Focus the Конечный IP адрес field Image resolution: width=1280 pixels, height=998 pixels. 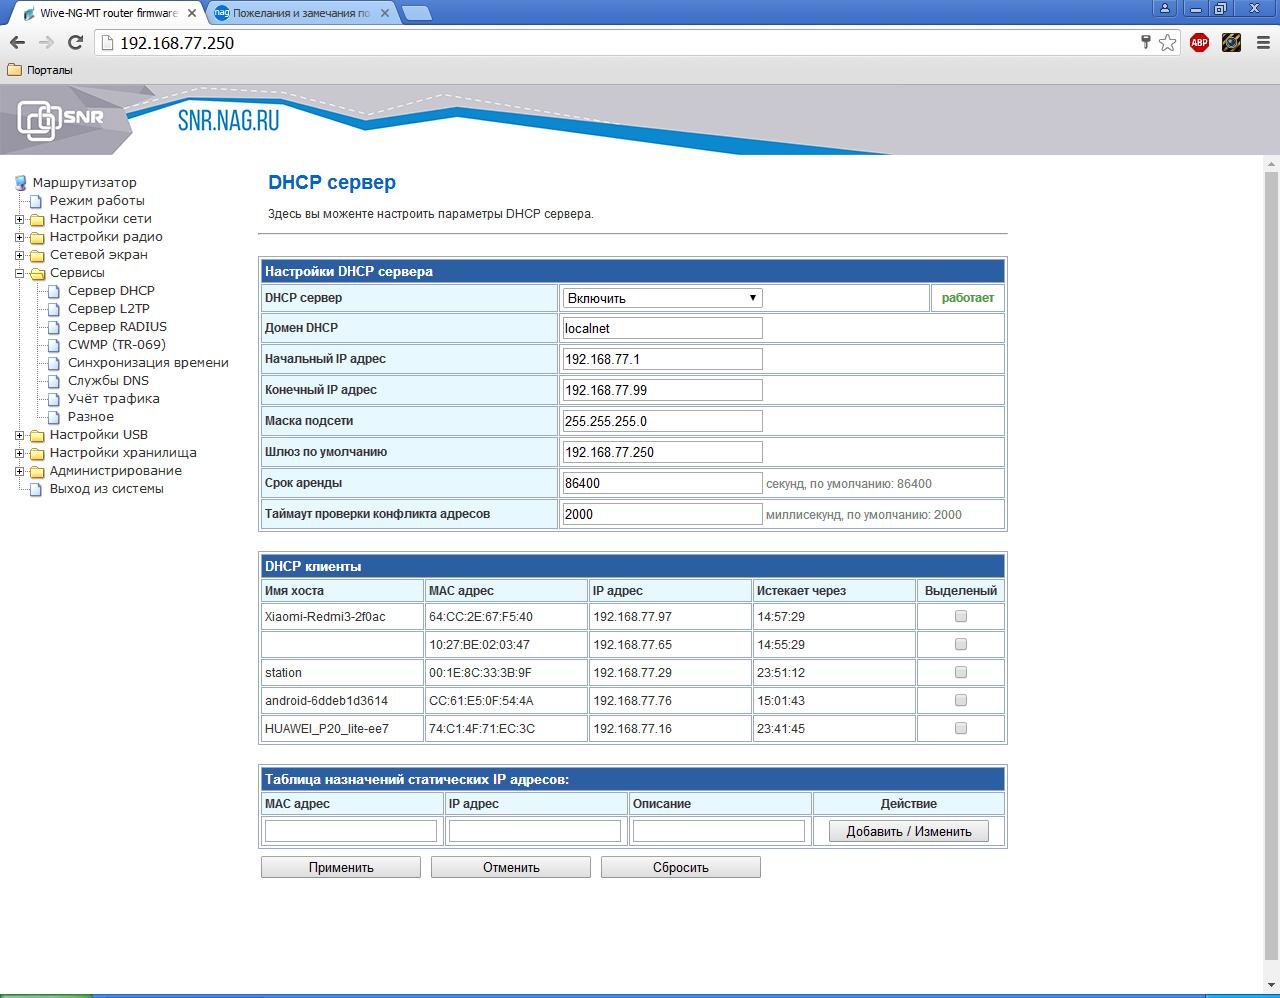point(662,390)
